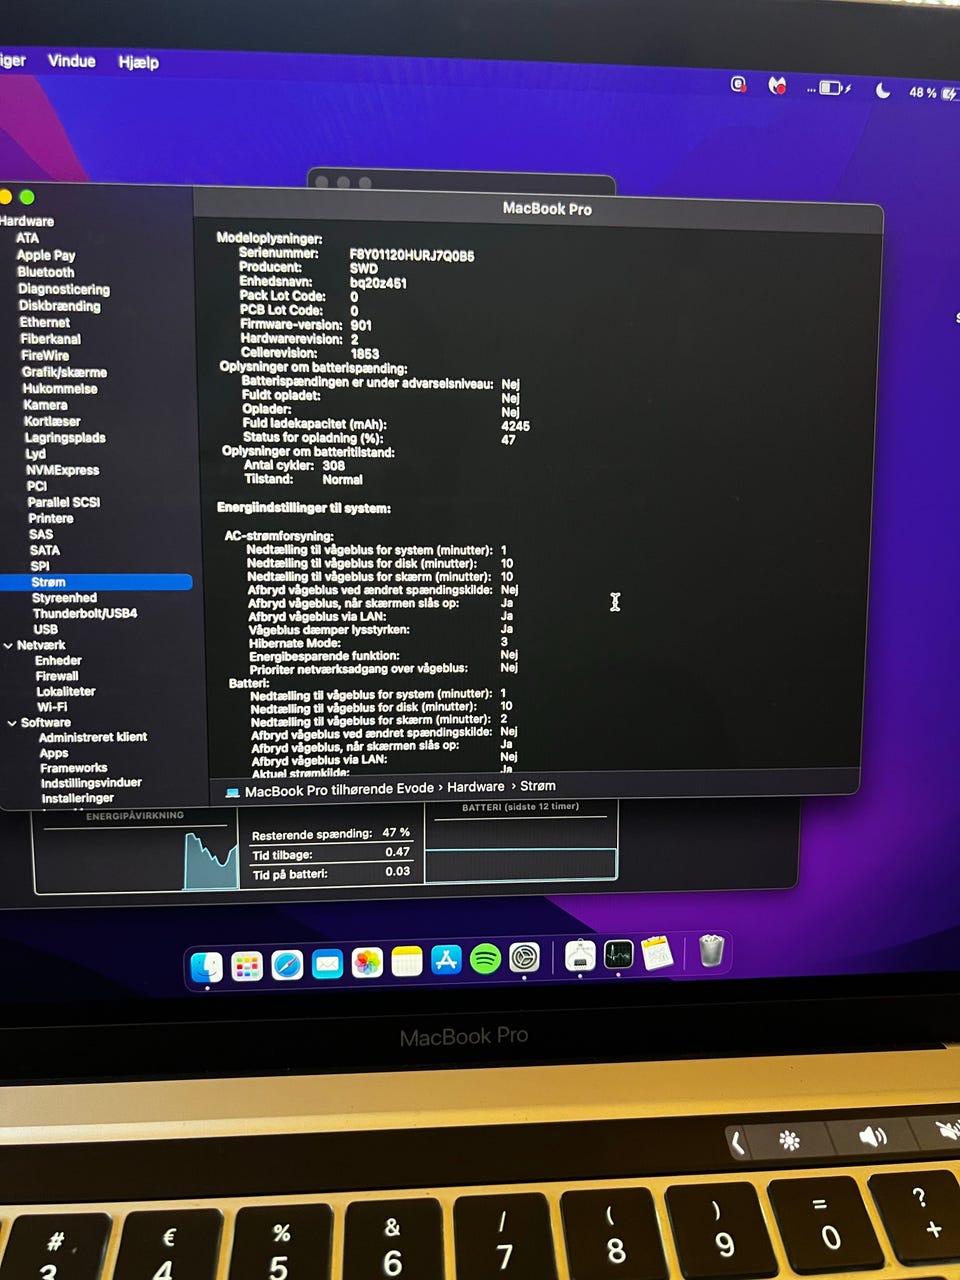The height and width of the screenshot is (1280, 960).
Task: Select Diskbrænding in the sidebar
Action: pos(60,306)
